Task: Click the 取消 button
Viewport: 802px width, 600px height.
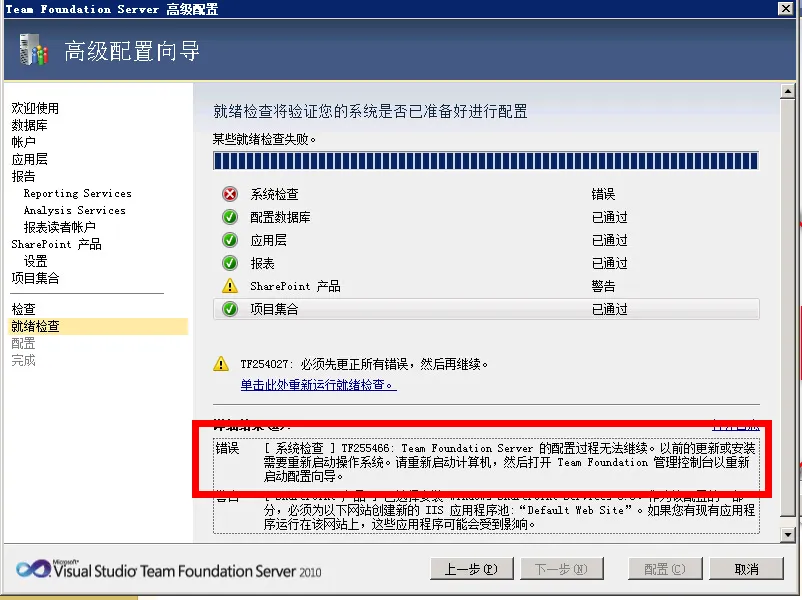Action: point(747,569)
